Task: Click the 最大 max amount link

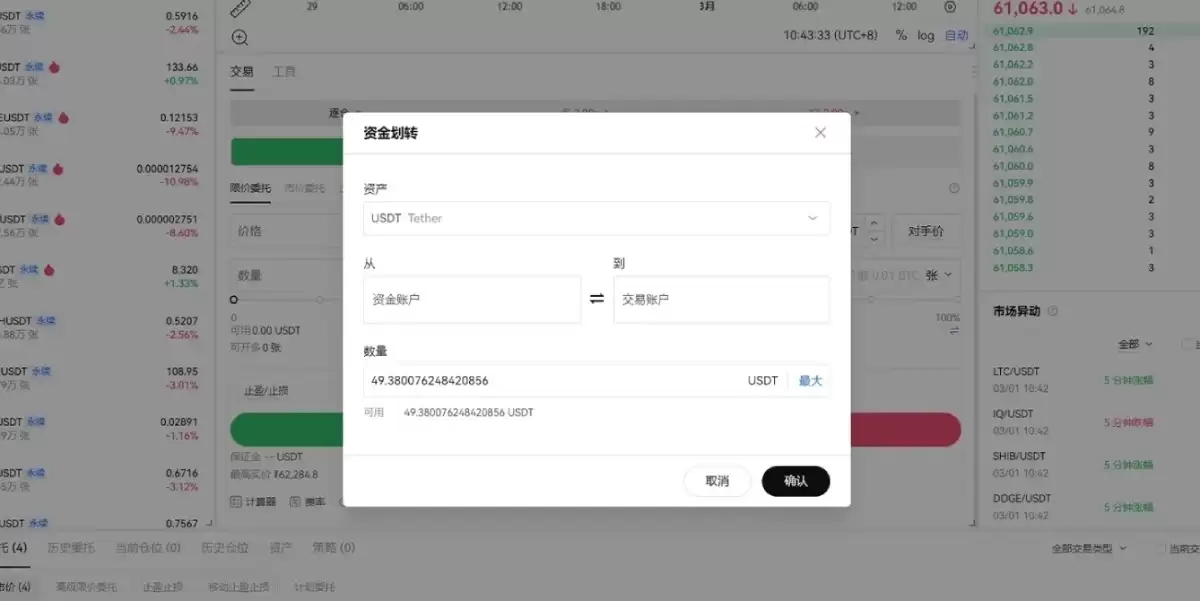Action: tap(810, 380)
